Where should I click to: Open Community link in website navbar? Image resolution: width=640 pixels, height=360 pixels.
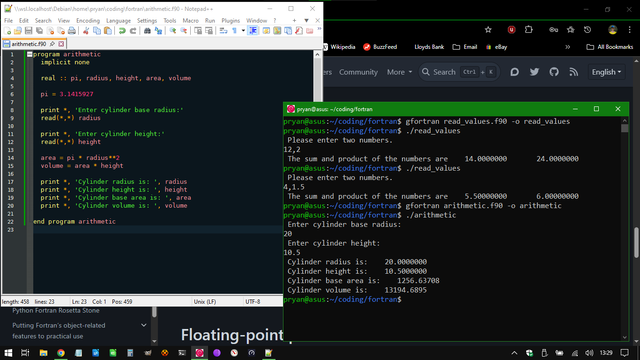tap(358, 72)
